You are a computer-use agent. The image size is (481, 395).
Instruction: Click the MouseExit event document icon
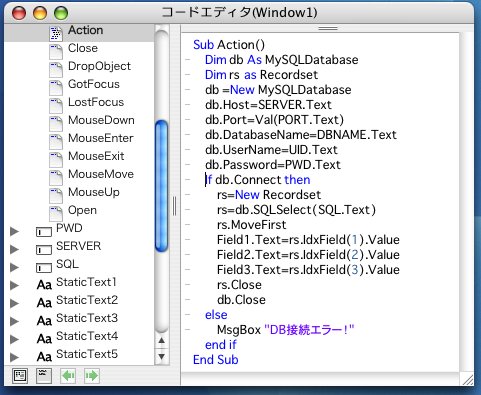coord(56,159)
